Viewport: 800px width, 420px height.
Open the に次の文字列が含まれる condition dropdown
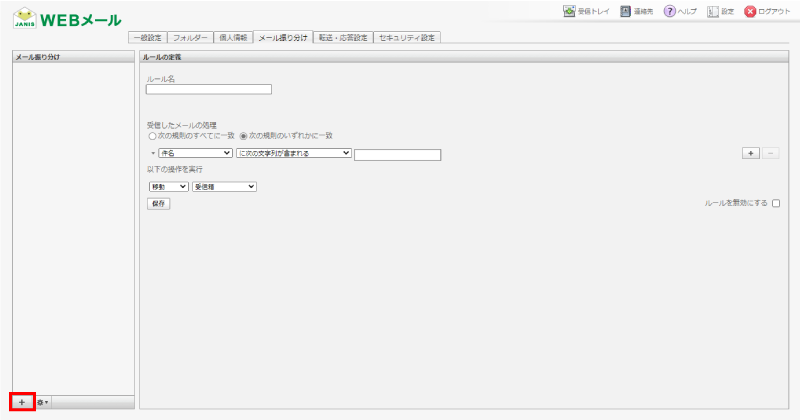click(293, 153)
